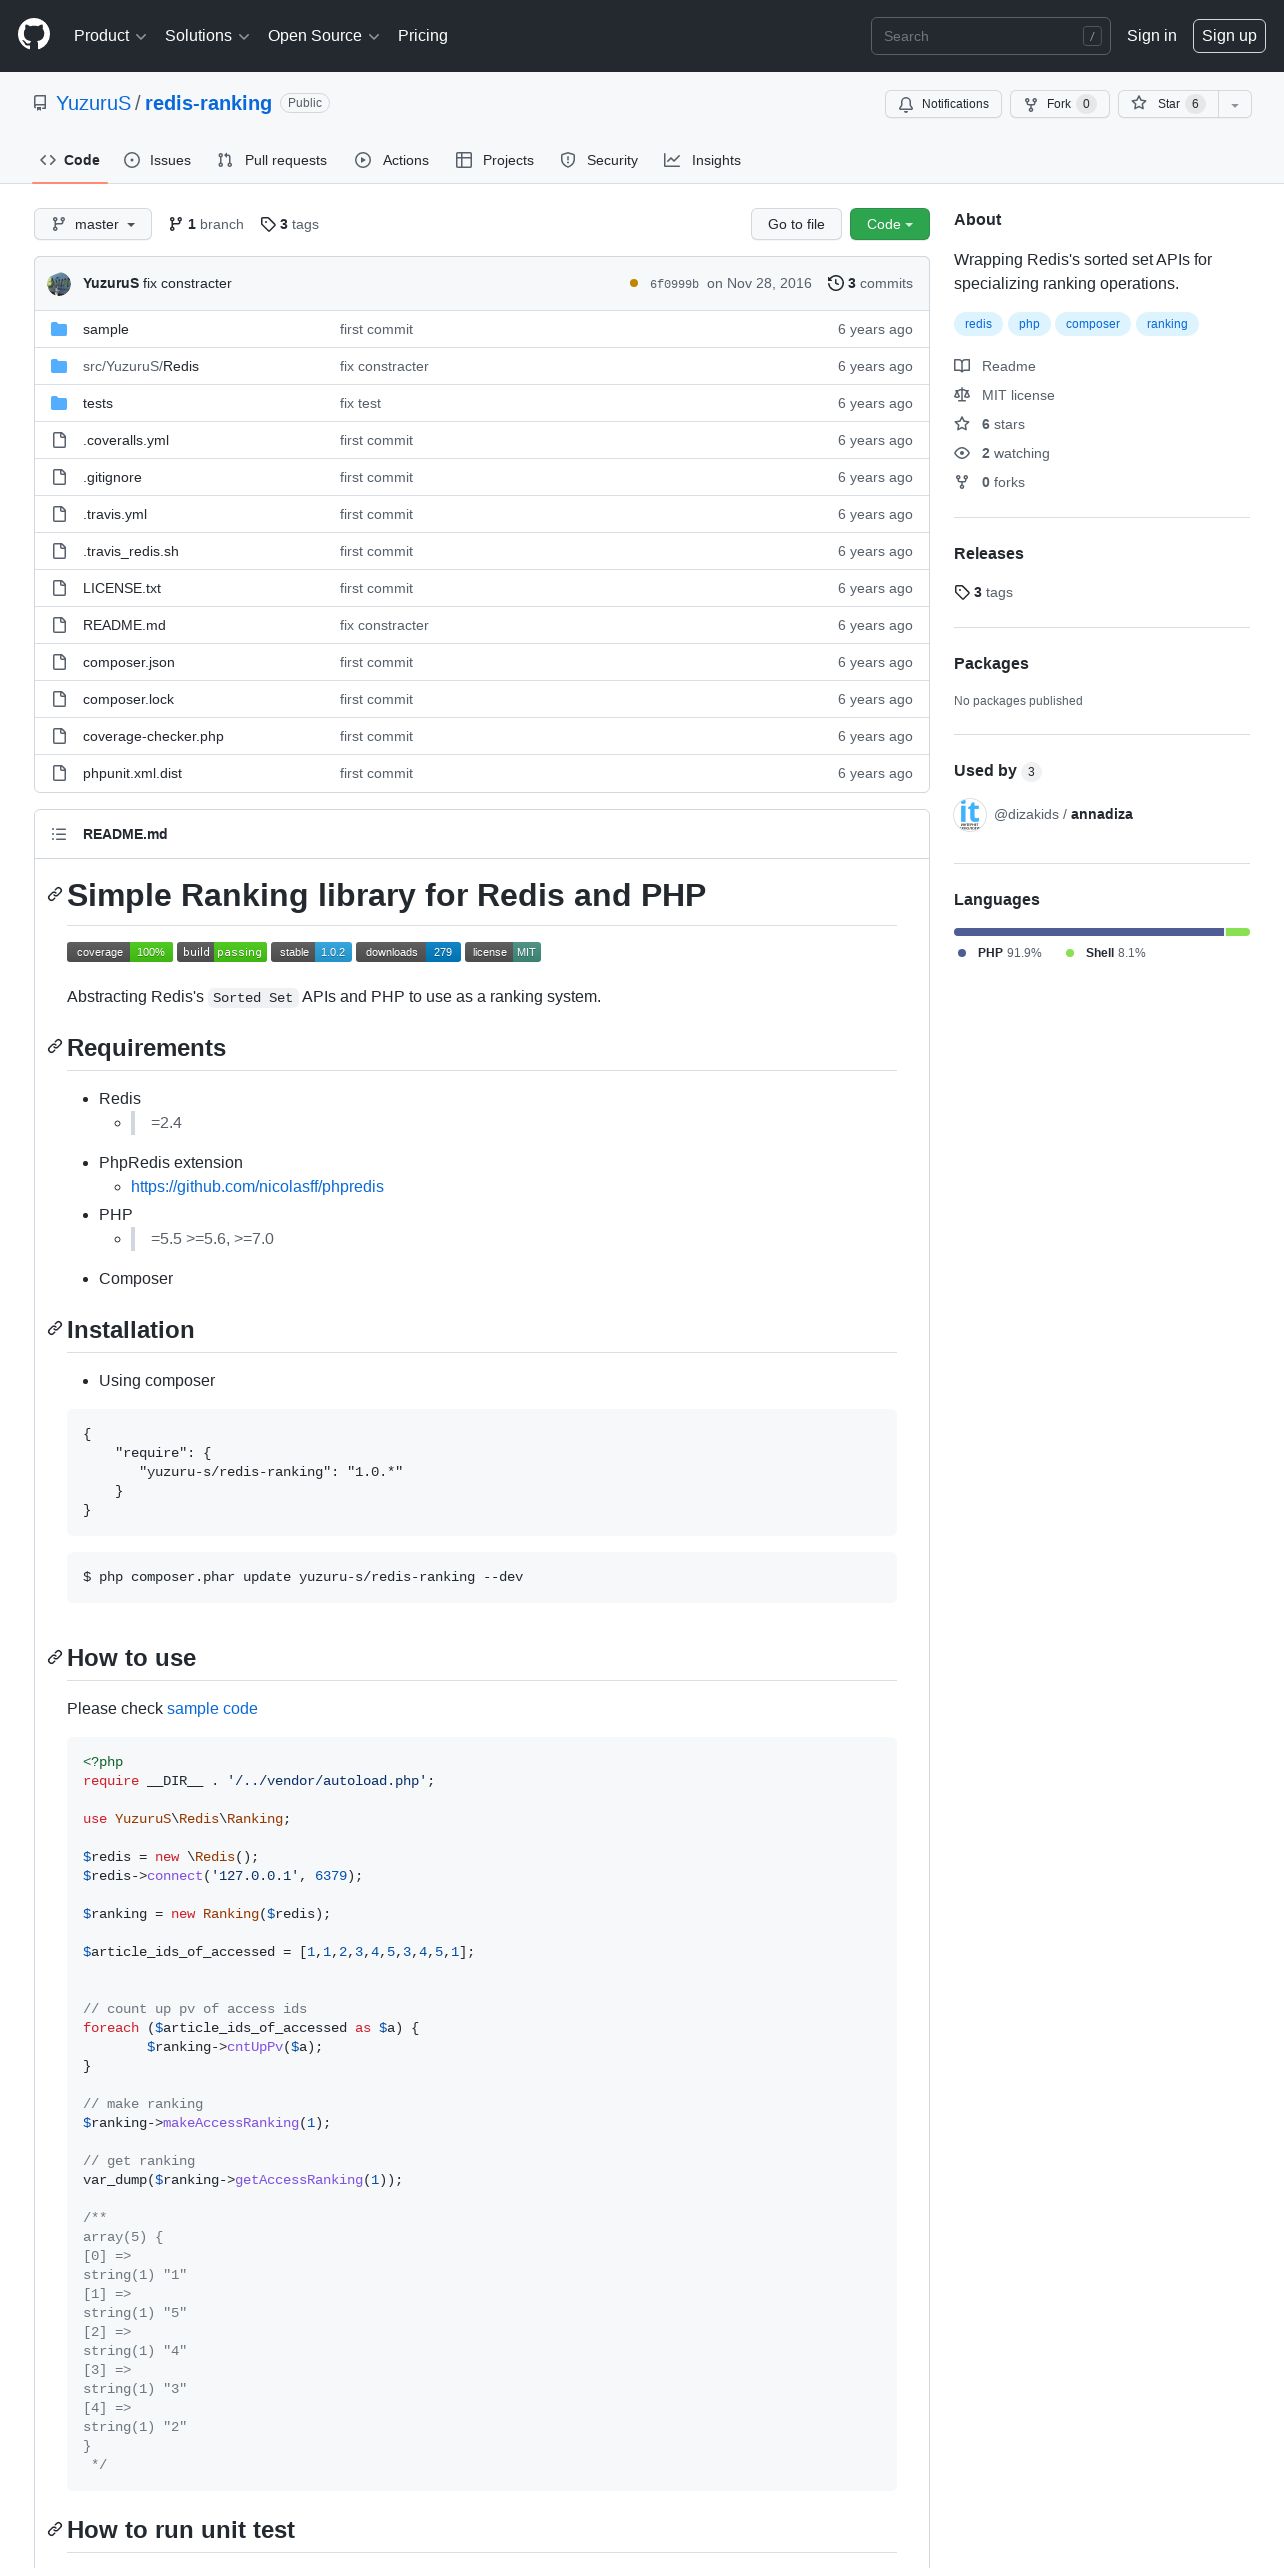Open the star lists dropdown arrow
The width and height of the screenshot is (1284, 2568).
[x=1235, y=104]
